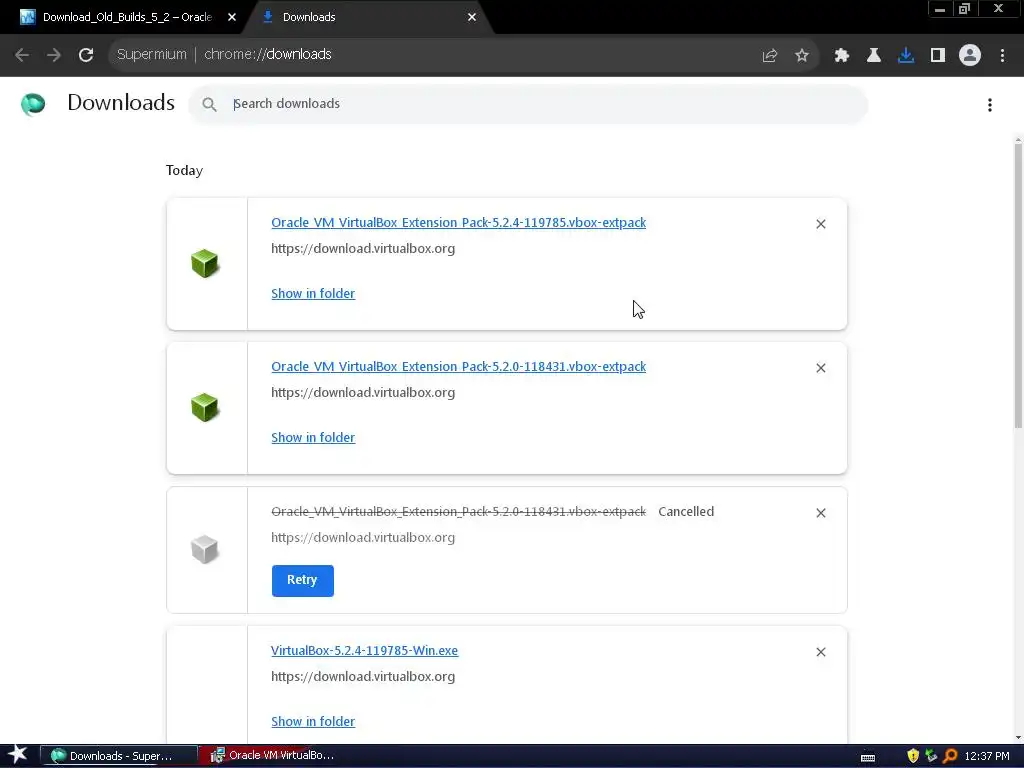
Task: Remove the VirtualBox-5.2.4 Win.exe entry
Action: [821, 652]
